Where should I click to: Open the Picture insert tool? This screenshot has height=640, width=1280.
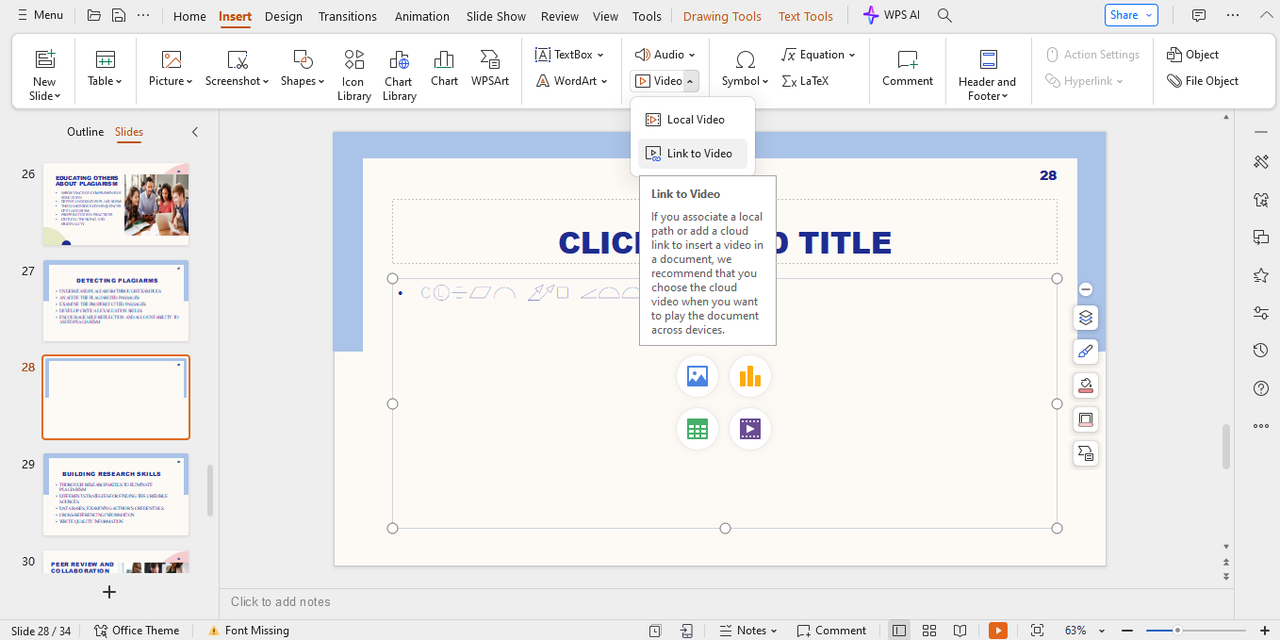pos(171,68)
